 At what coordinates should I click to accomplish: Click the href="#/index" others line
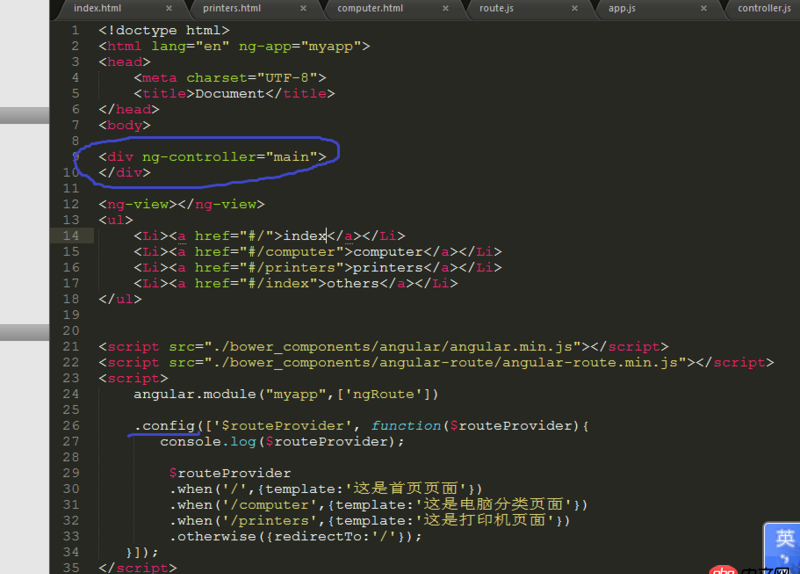pos(295,283)
